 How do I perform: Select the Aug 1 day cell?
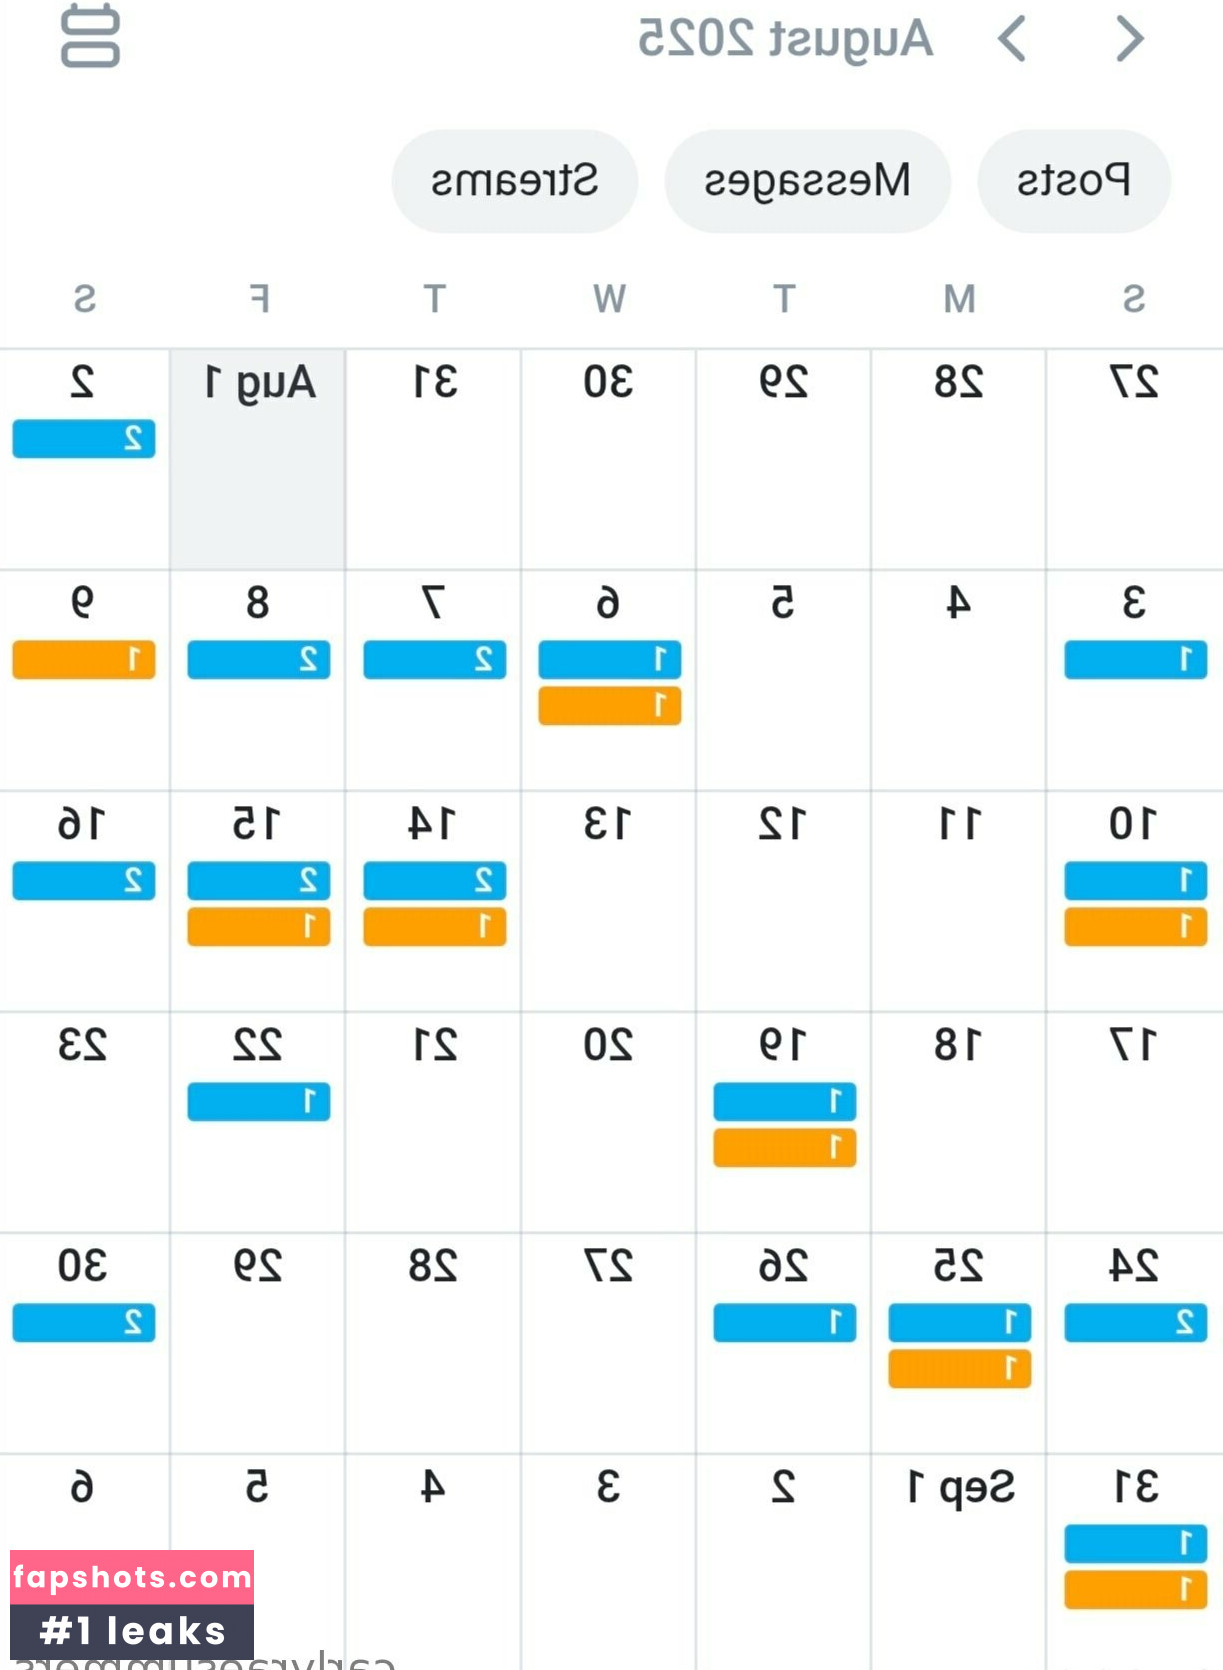(x=258, y=460)
